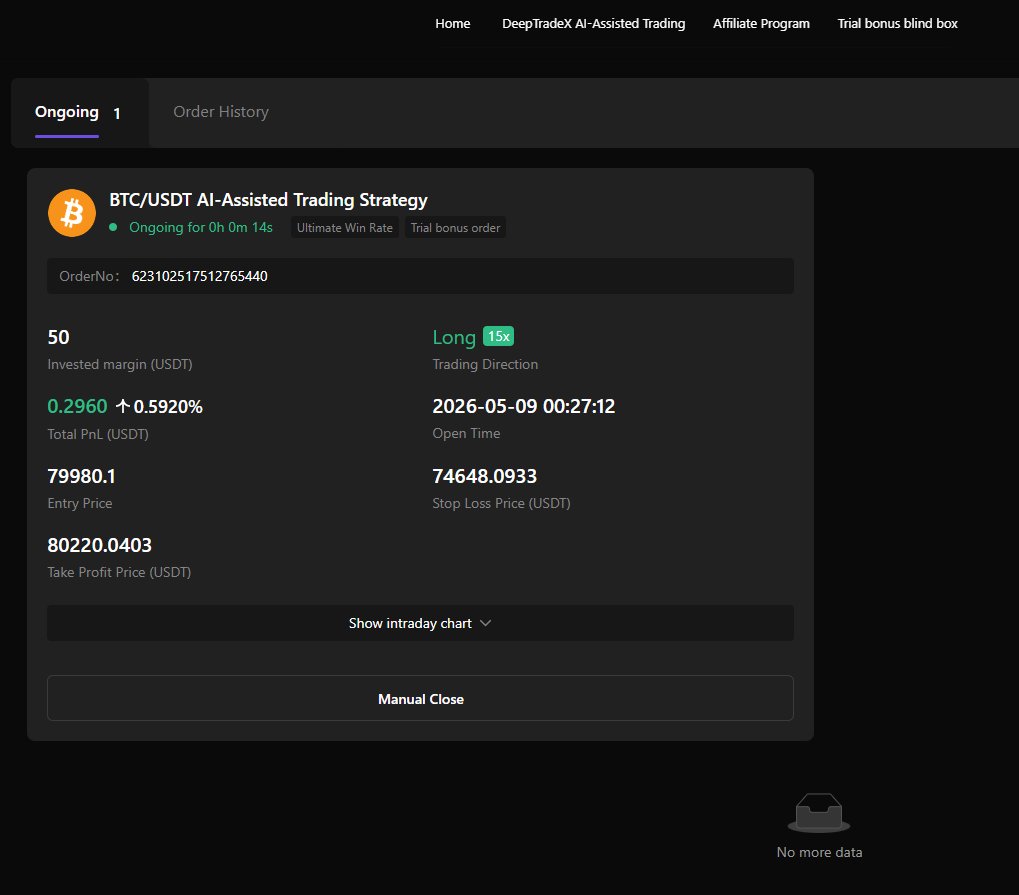Viewport: 1019px width, 895px height.
Task: Click 'Trading Direction' label
Action: [x=485, y=365]
